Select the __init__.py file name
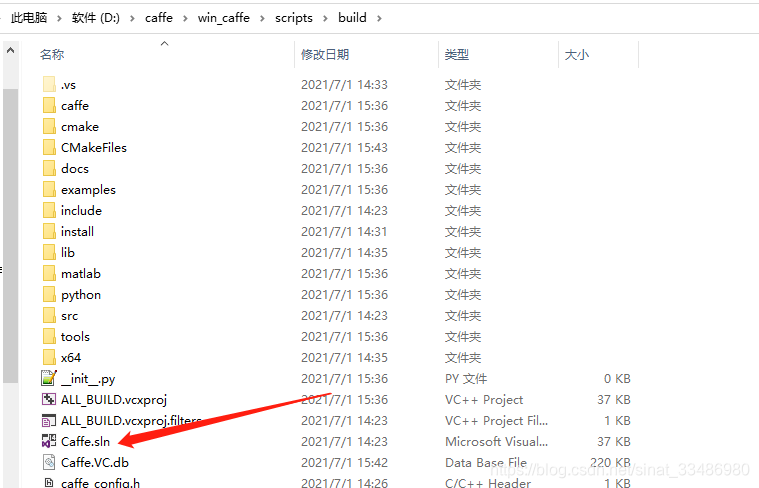Viewport: 759px width, 488px height. point(88,379)
